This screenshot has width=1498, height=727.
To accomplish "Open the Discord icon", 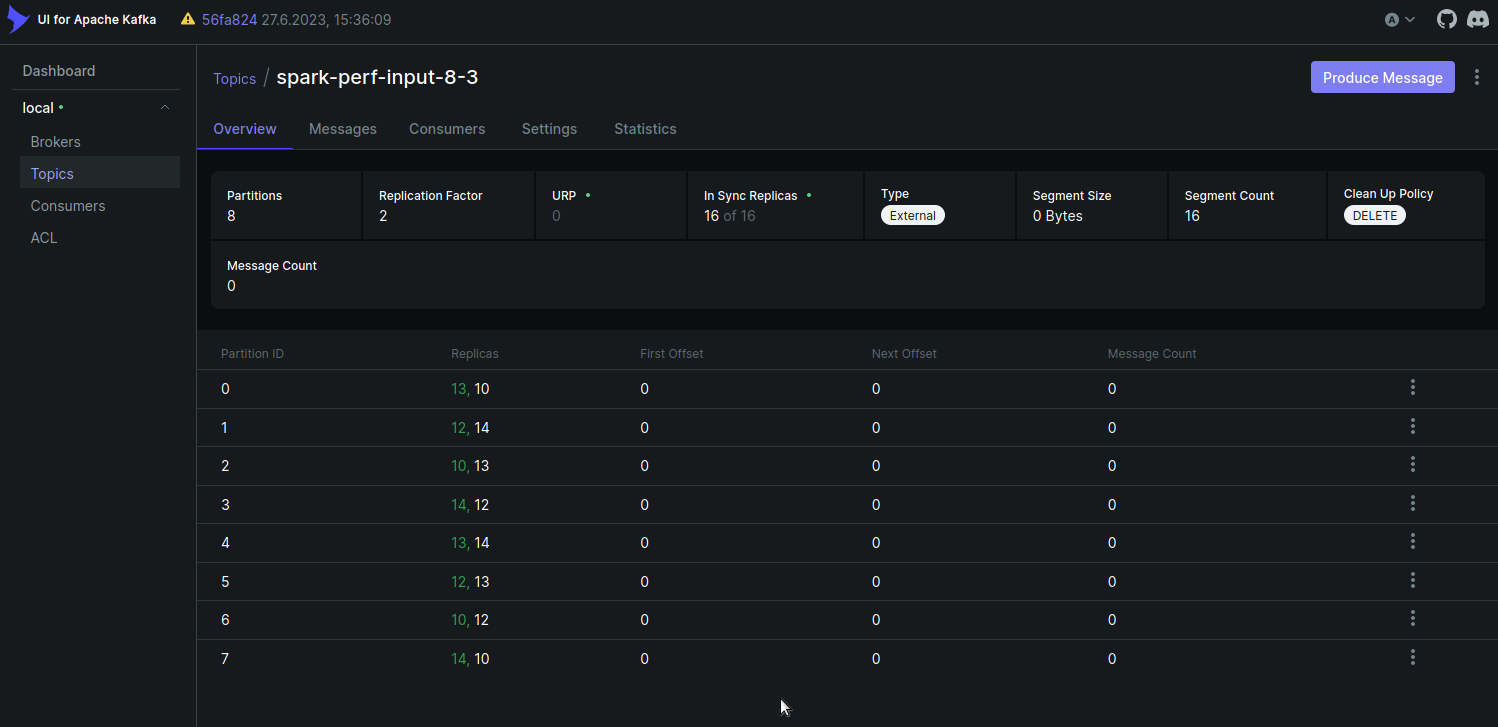I will (1478, 19).
